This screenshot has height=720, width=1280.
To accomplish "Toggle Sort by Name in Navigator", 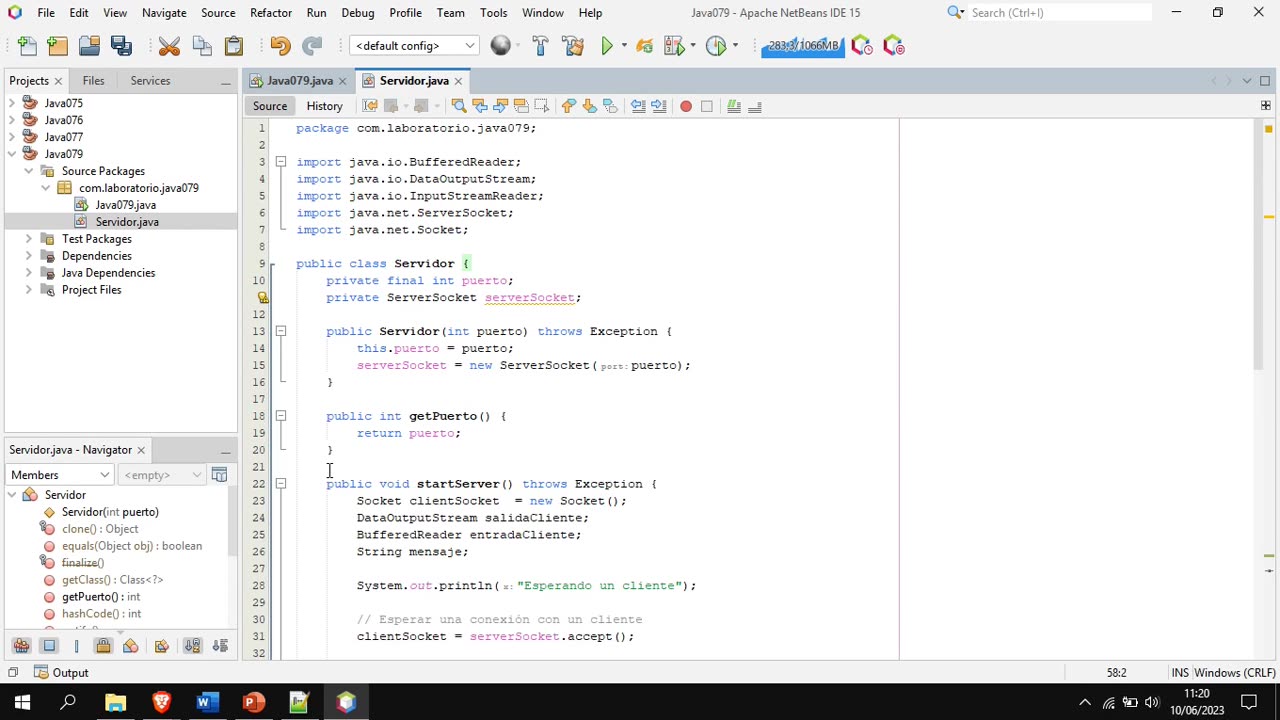I will coord(192,646).
